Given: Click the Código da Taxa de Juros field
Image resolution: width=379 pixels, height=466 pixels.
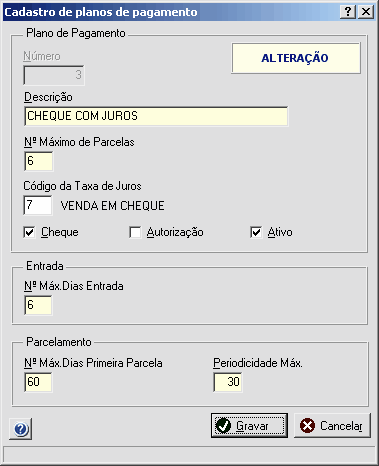Looking at the screenshot, I should click(x=38, y=205).
